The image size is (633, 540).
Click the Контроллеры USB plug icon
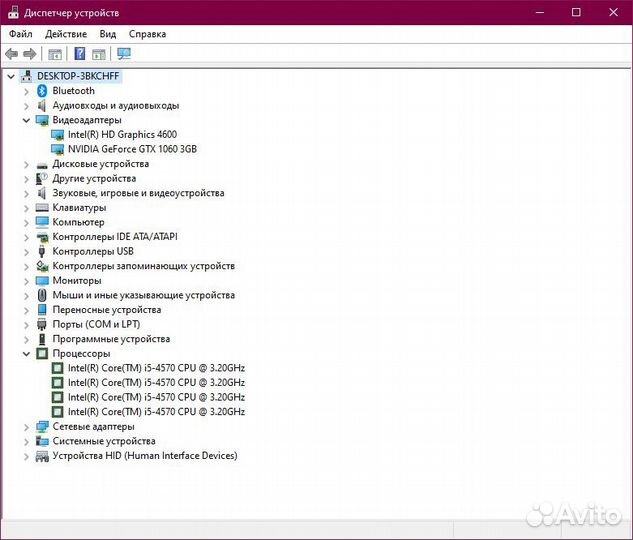[42, 251]
